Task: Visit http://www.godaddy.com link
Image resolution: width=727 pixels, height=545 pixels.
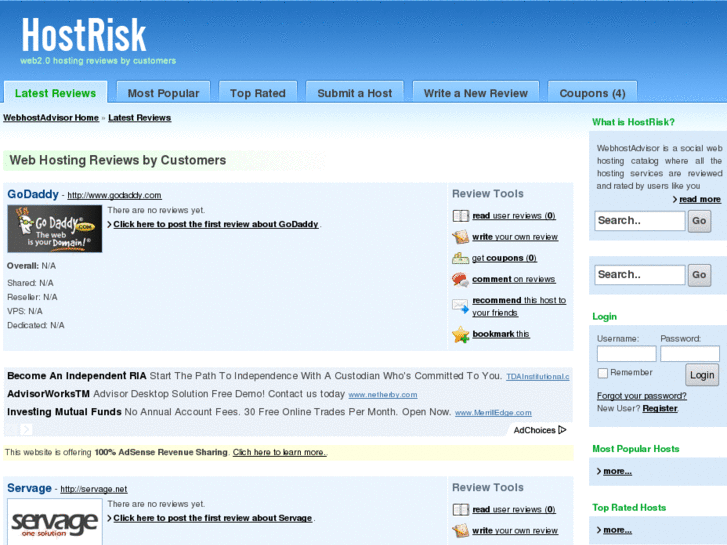Action: [x=115, y=195]
